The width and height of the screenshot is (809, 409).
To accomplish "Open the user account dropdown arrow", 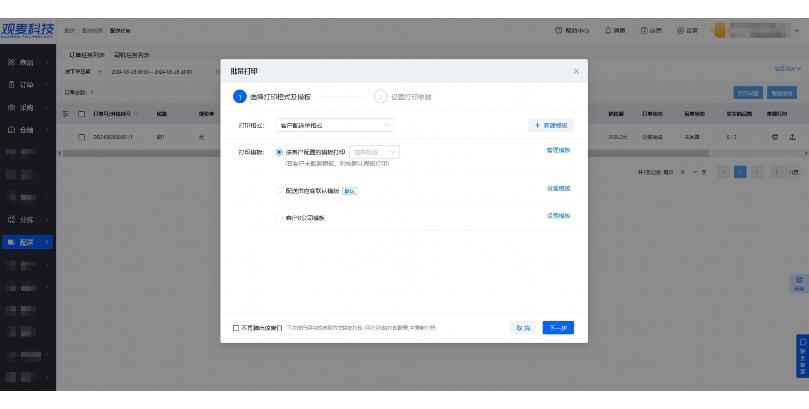I will coord(798,30).
